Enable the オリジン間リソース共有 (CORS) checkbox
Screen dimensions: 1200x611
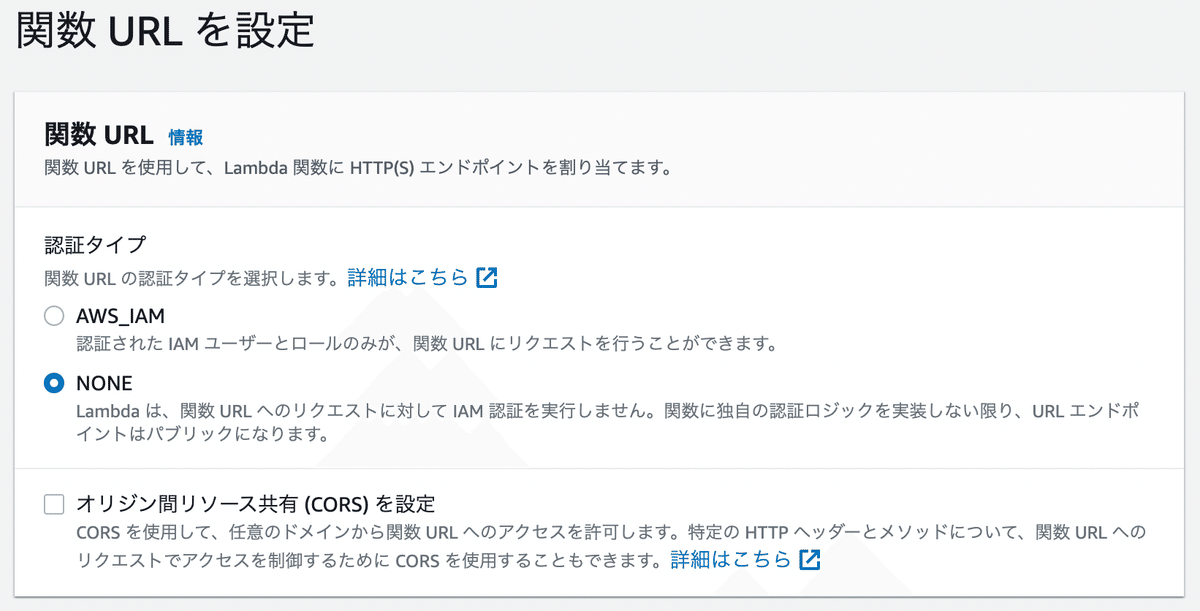coord(54,503)
